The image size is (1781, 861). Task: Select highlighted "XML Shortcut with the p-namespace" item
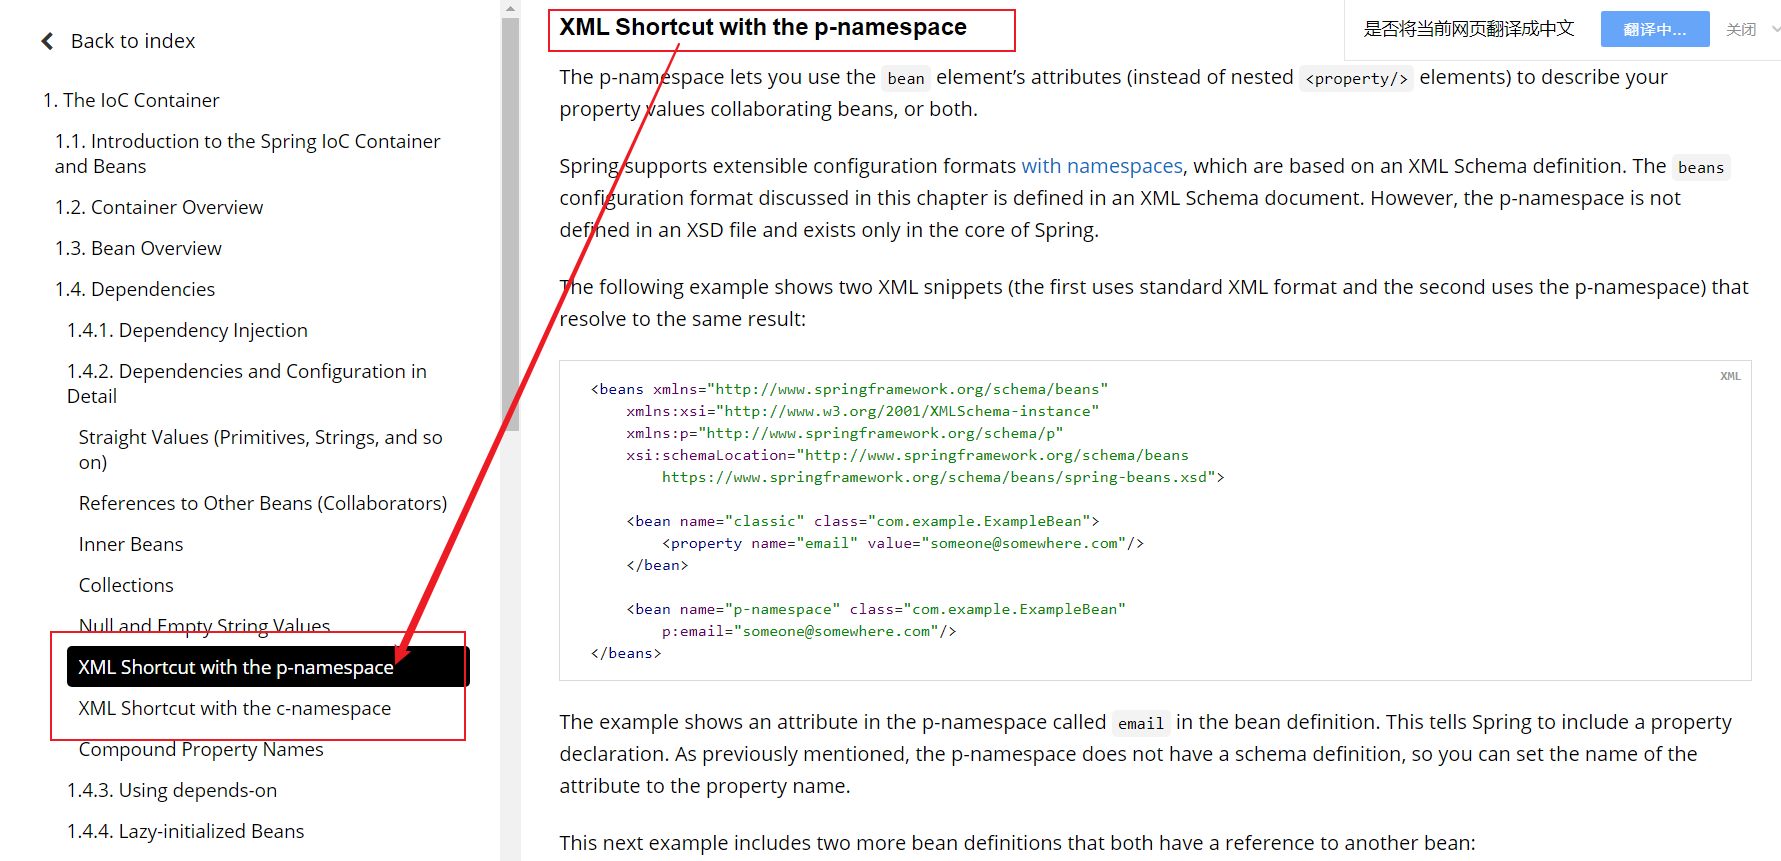point(236,667)
